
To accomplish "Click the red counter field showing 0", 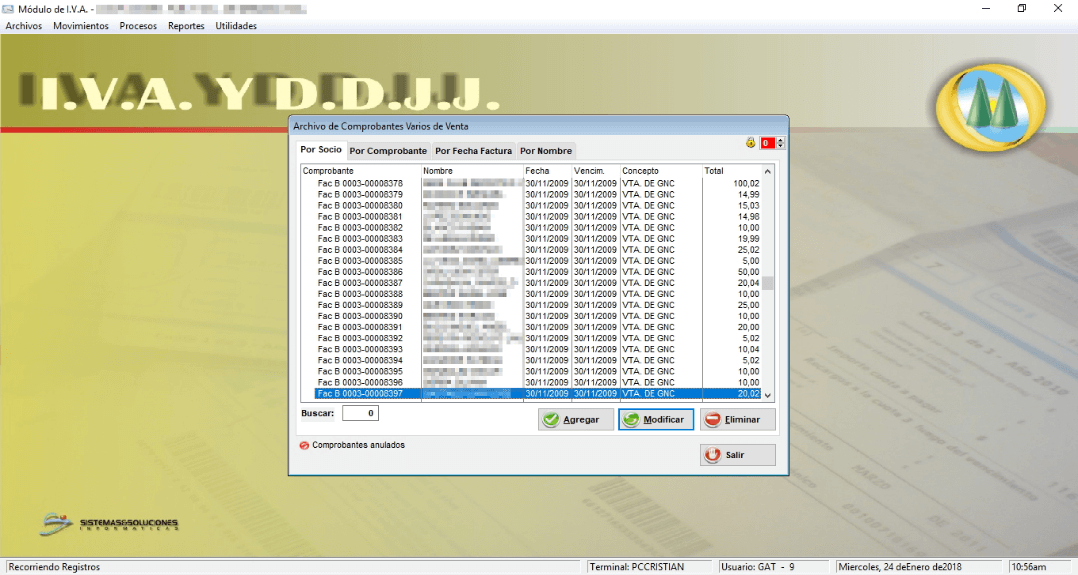I will pos(767,143).
